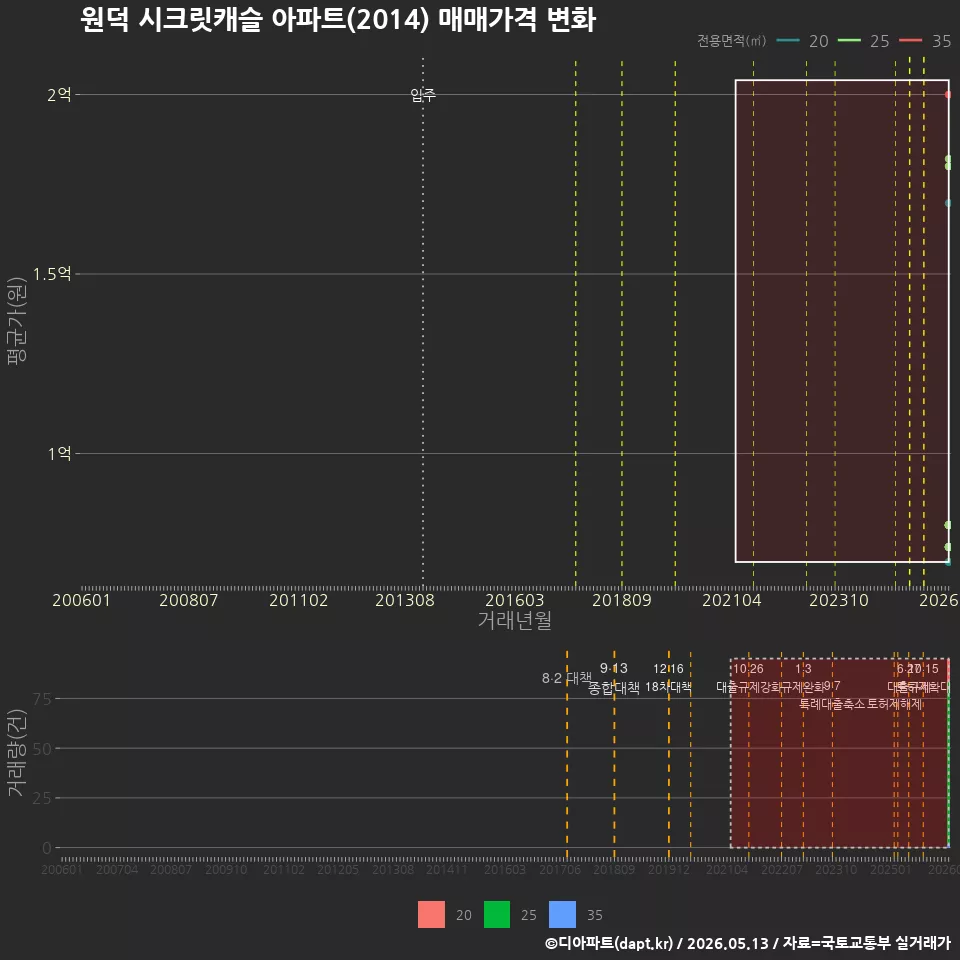
Task: Click the 50 volume axis label
Action: pyautogui.click(x=42, y=748)
